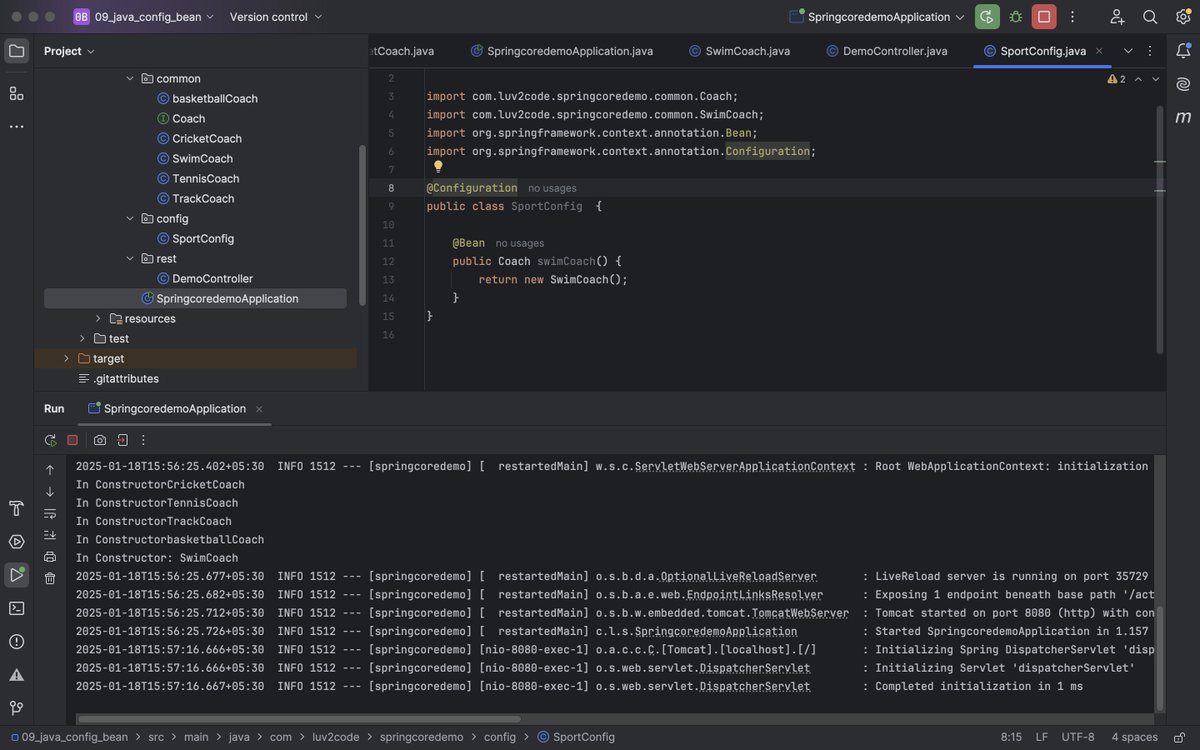Click the Debug bug icon in toolbar

pyautogui.click(x=1016, y=17)
